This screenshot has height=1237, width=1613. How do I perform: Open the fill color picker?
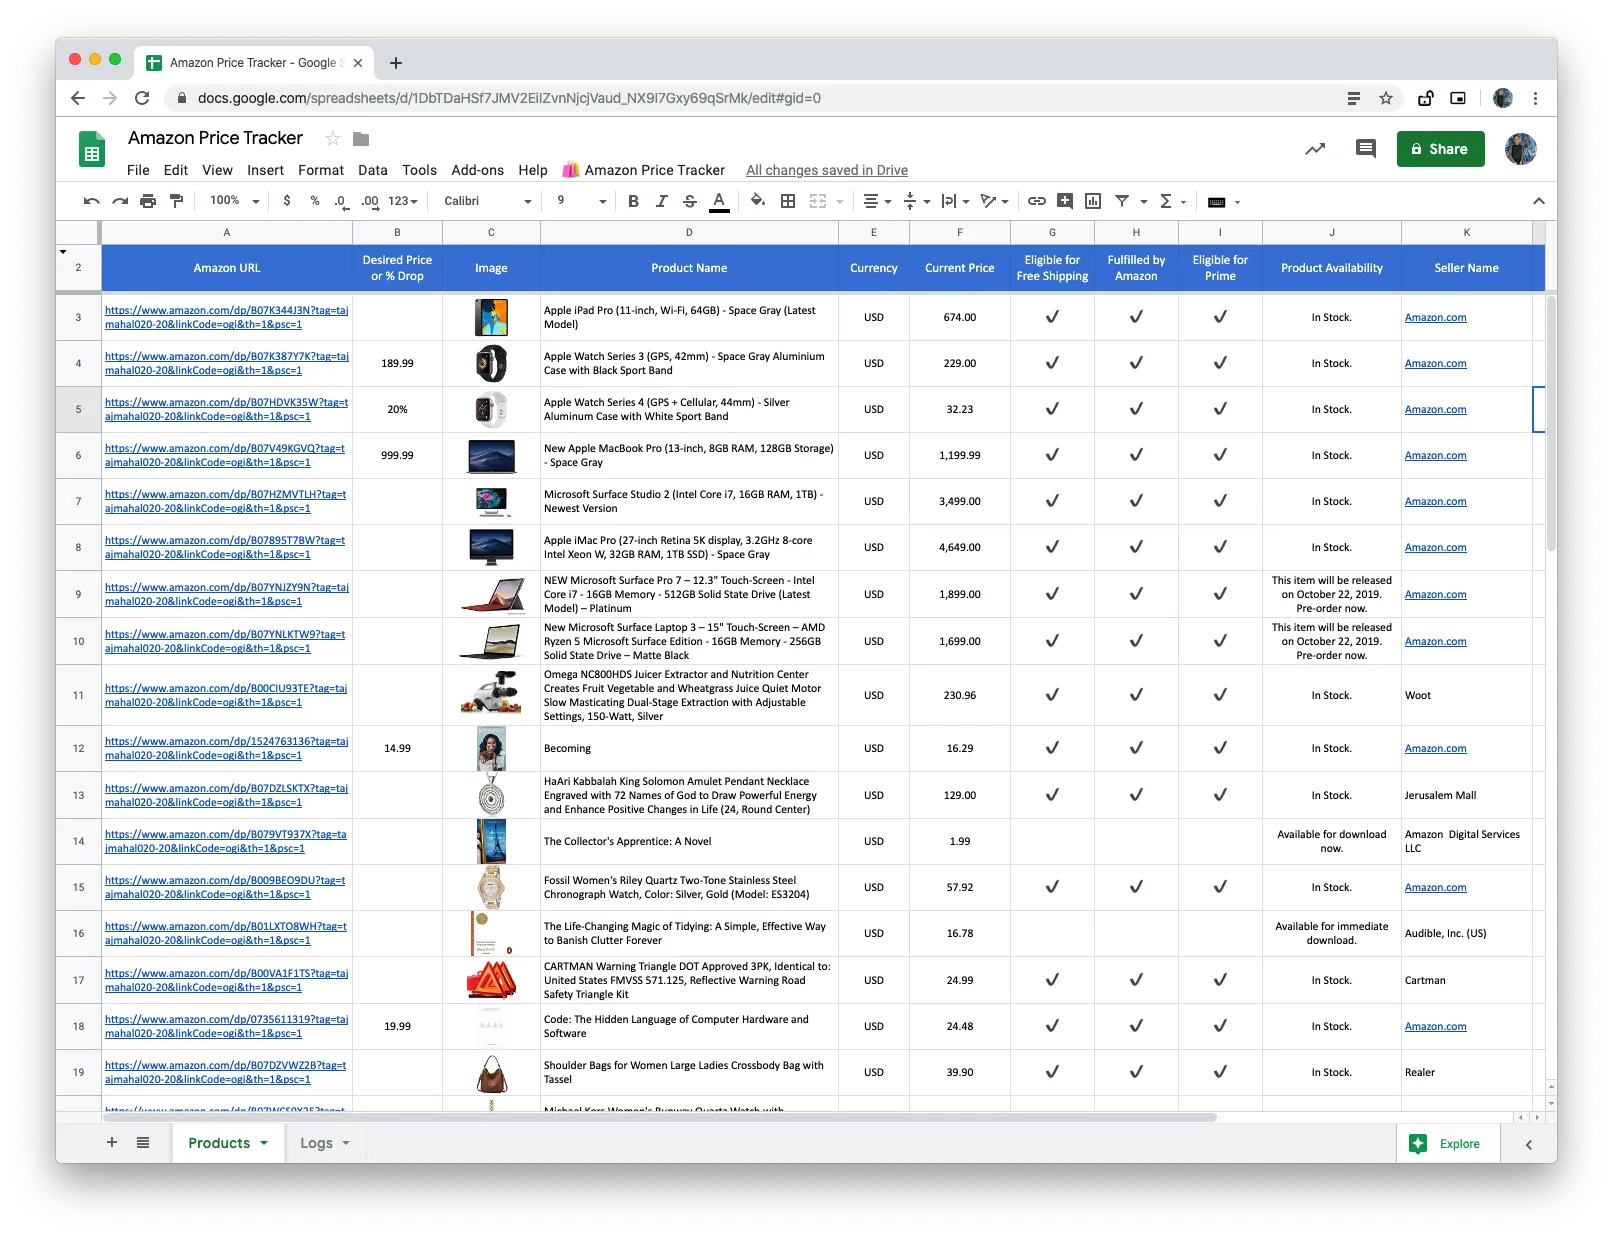pyautogui.click(x=758, y=201)
